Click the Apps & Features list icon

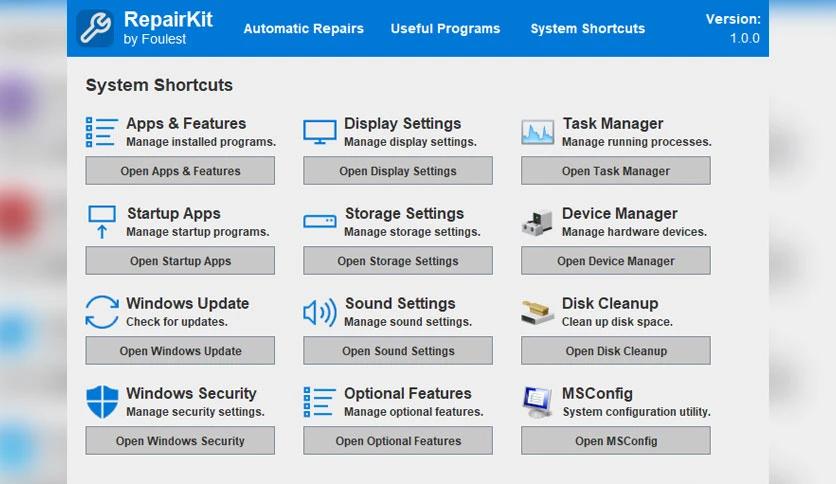(101, 132)
